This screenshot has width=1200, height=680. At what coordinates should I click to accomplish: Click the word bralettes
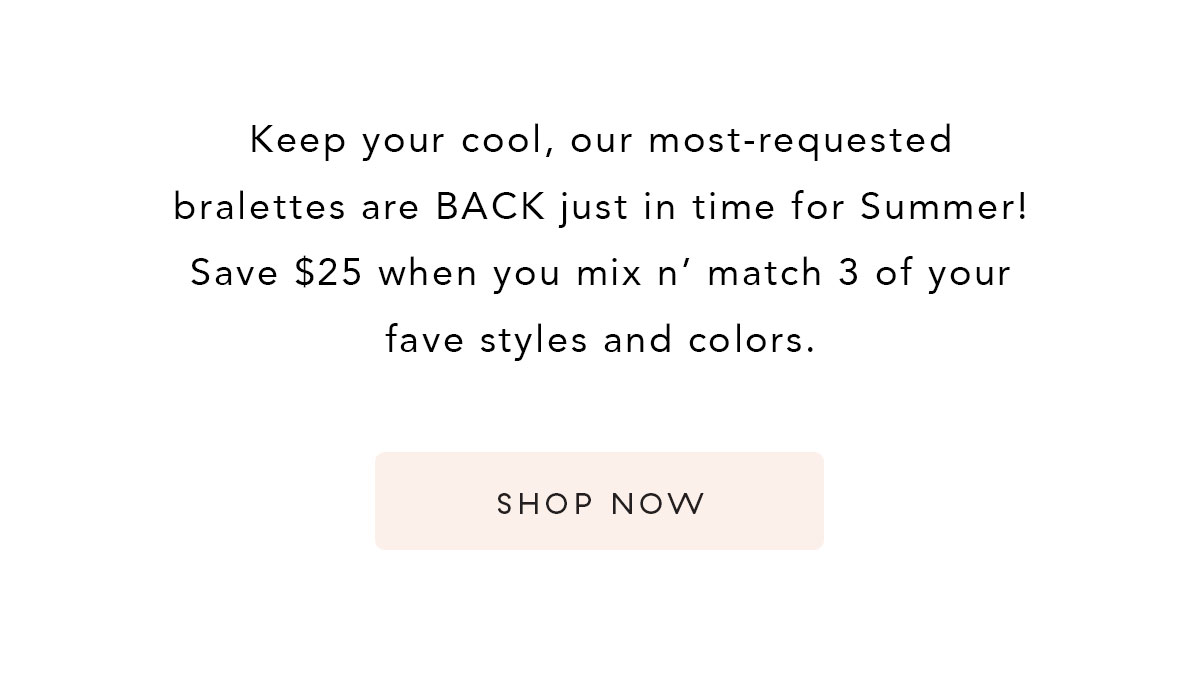pyautogui.click(x=260, y=207)
